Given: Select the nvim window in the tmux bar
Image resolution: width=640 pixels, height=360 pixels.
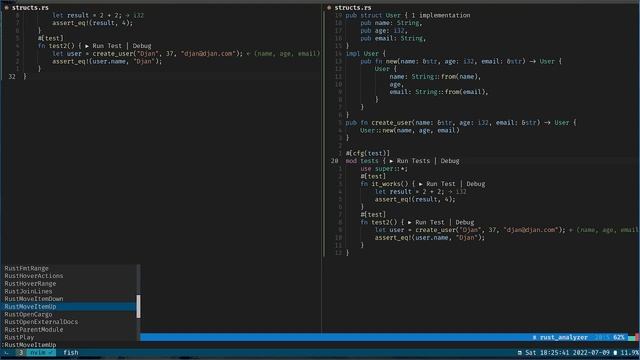Looking at the screenshot, I should pos(41,353).
